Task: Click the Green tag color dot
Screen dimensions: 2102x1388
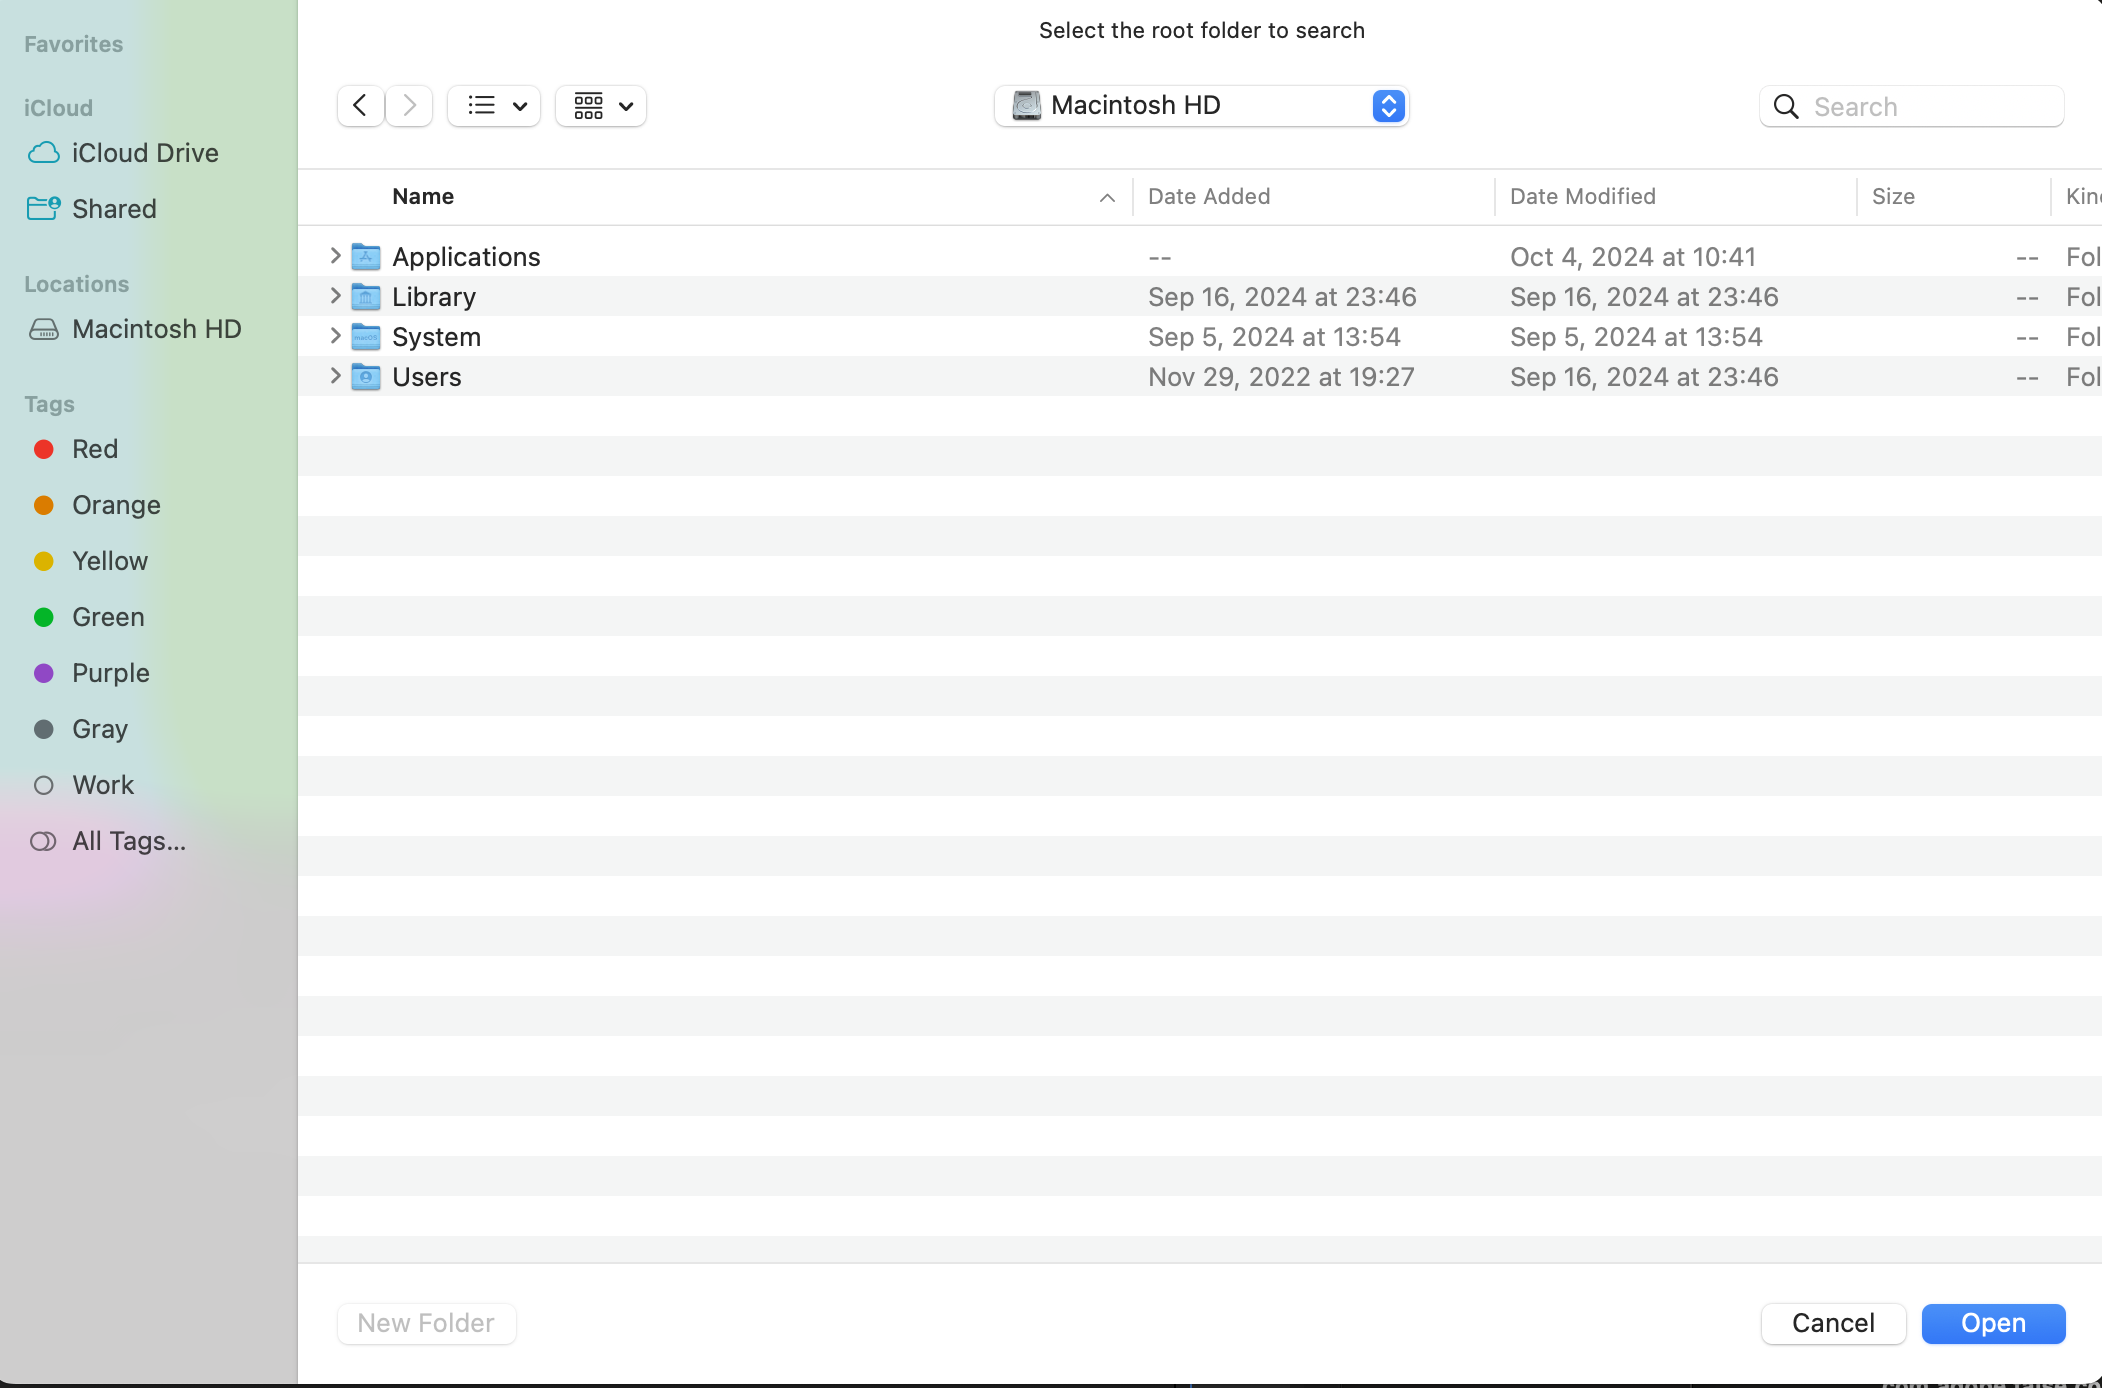Action: (x=44, y=617)
